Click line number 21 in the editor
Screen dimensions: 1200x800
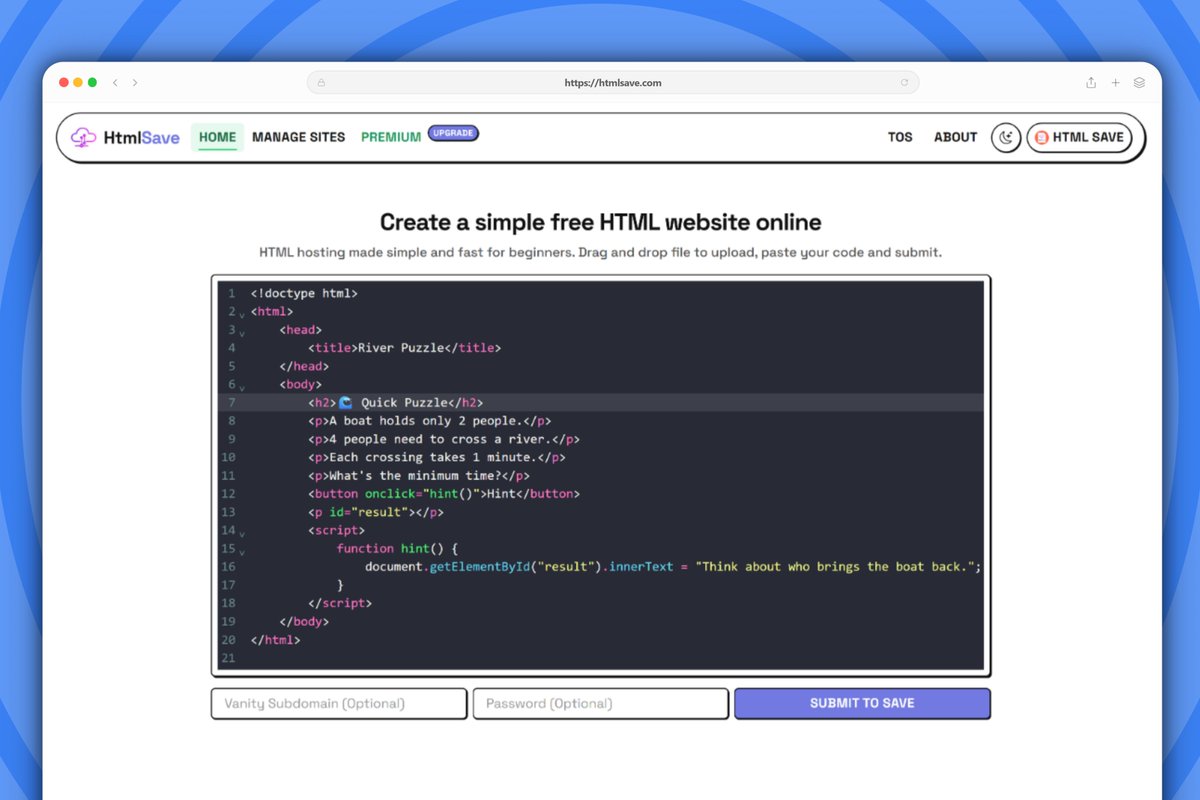click(x=230, y=658)
